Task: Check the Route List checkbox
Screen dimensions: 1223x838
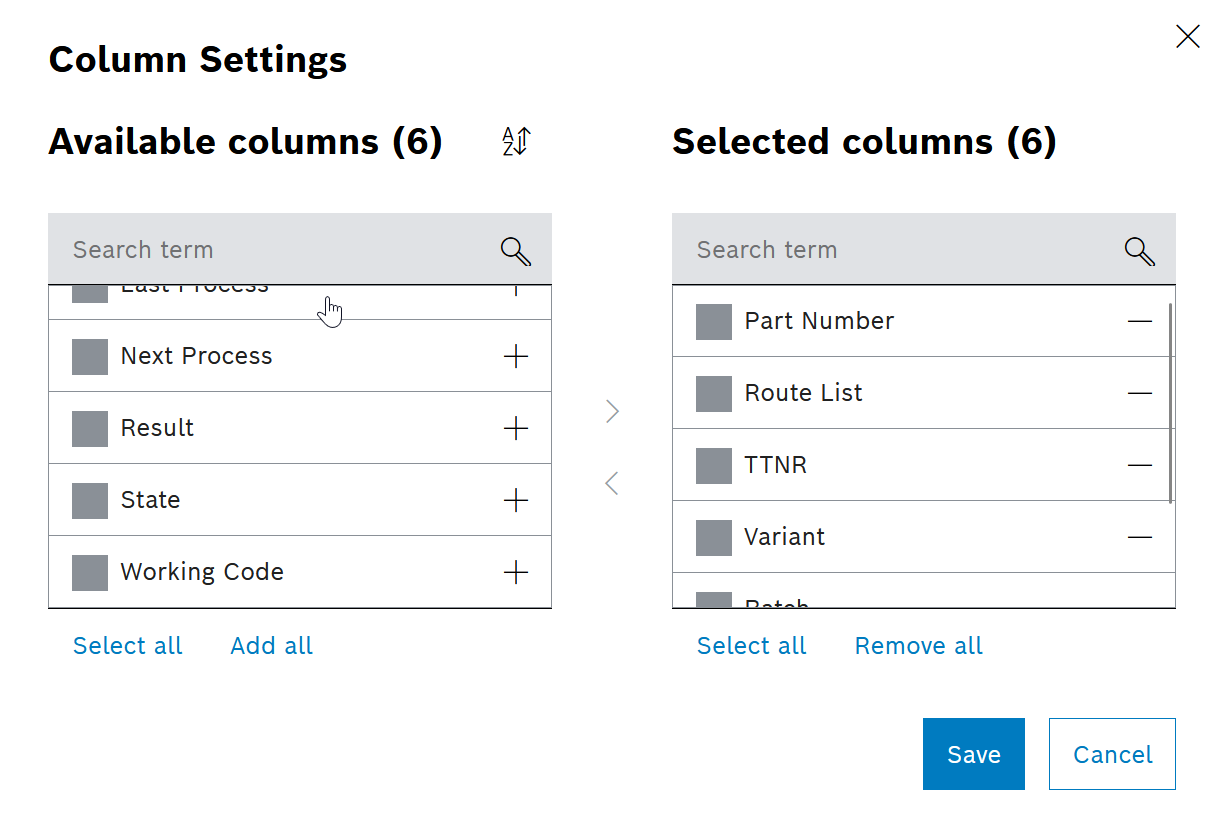Action: (713, 393)
